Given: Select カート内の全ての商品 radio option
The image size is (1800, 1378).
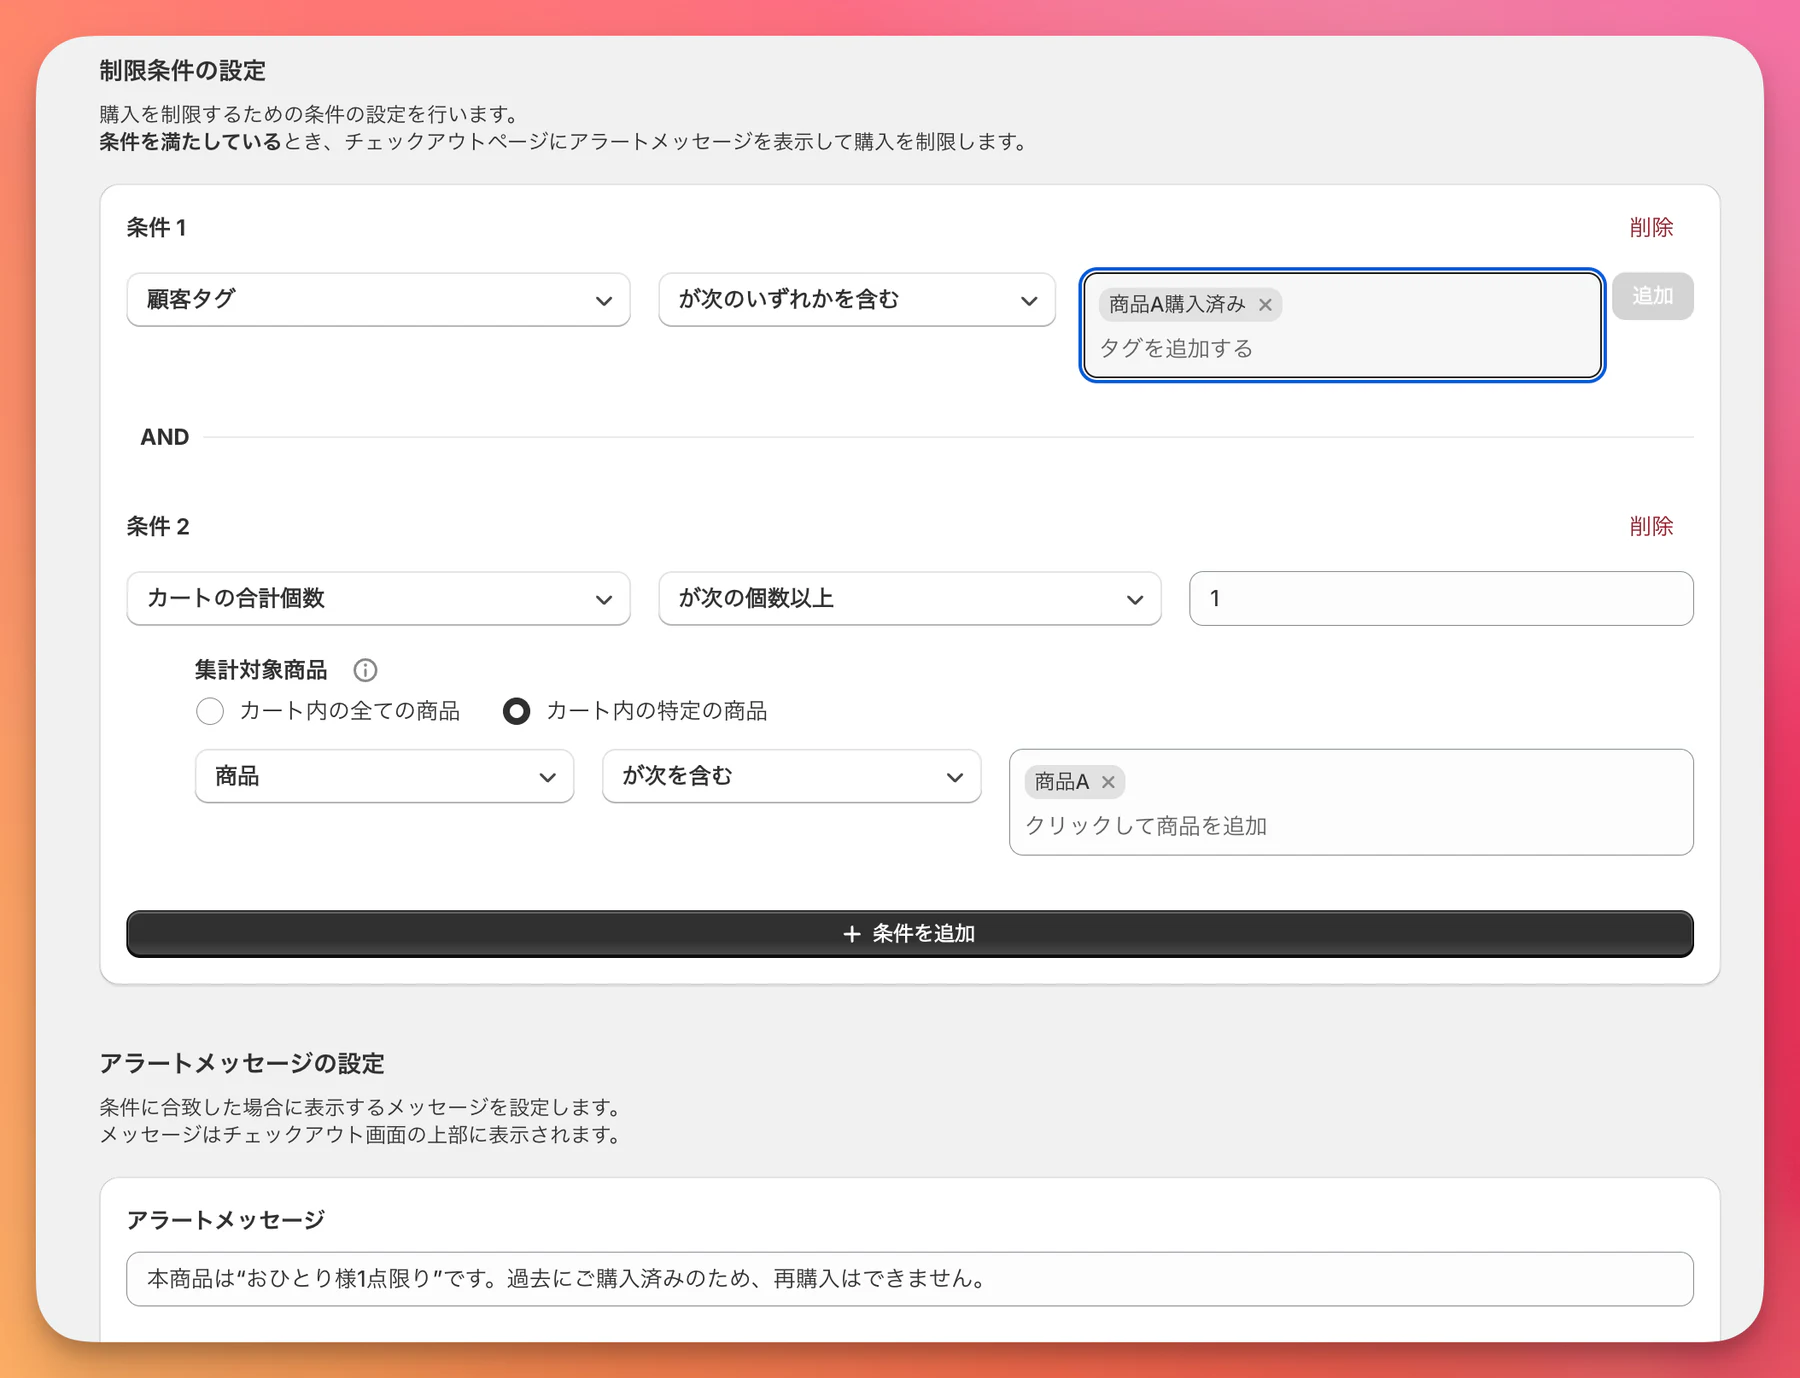Looking at the screenshot, I should click(x=210, y=711).
